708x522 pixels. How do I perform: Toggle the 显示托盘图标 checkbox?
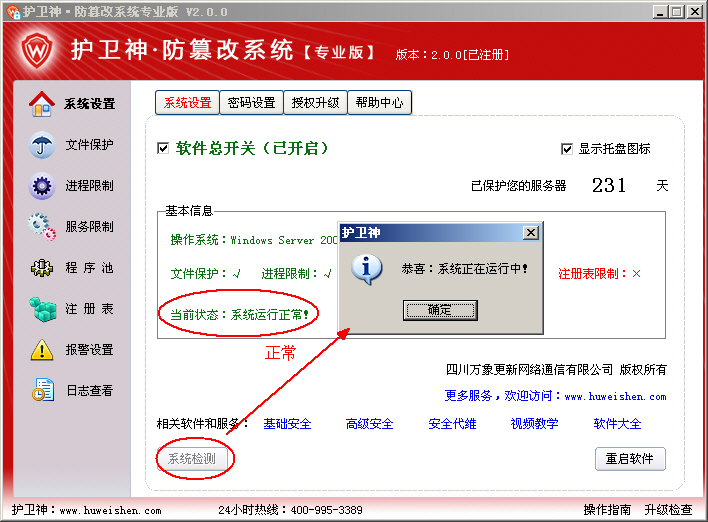click(x=567, y=149)
